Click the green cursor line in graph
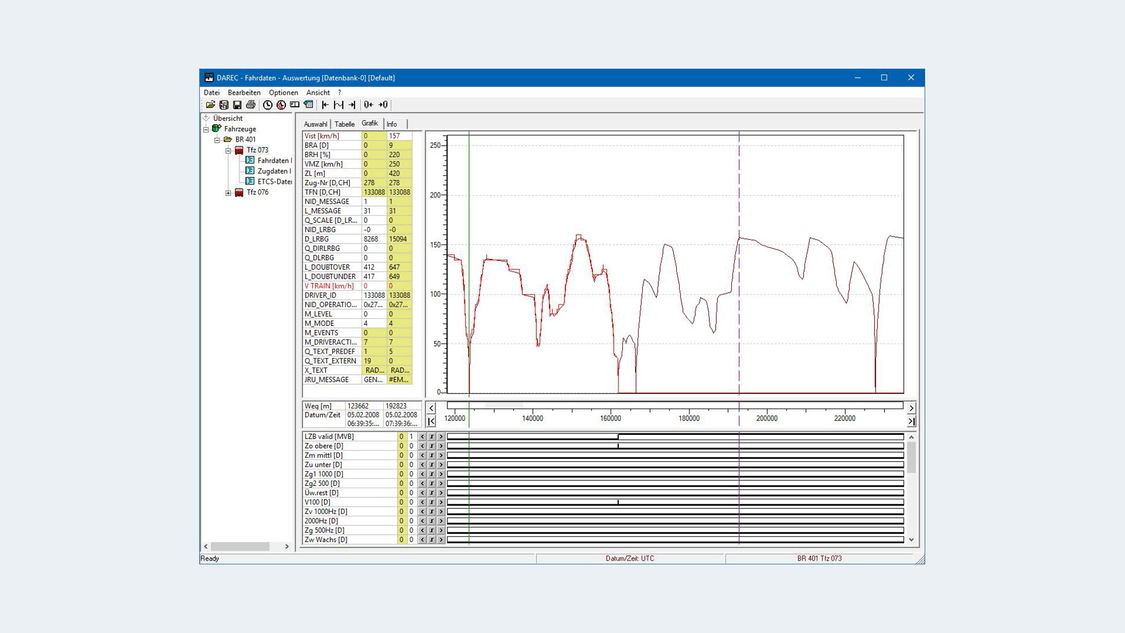The width and height of the screenshot is (1125, 633). click(x=469, y=263)
